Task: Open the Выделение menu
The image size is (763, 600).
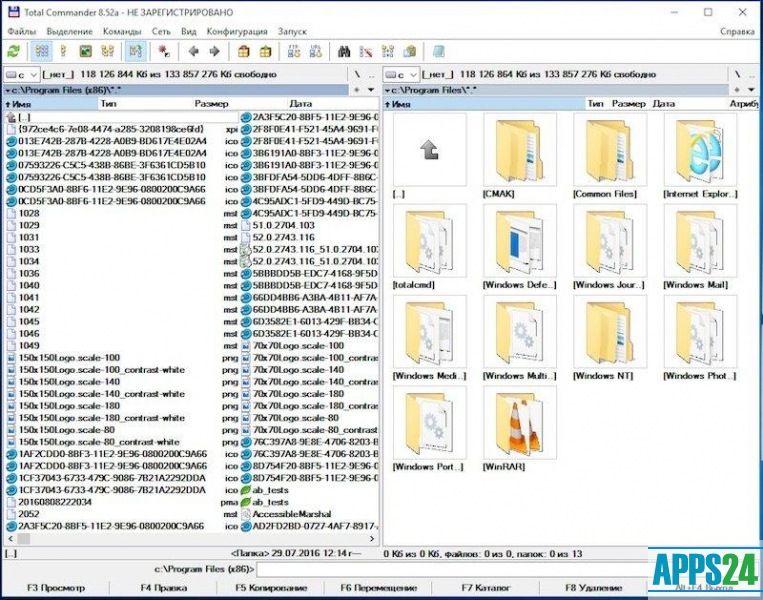Action: [69, 32]
